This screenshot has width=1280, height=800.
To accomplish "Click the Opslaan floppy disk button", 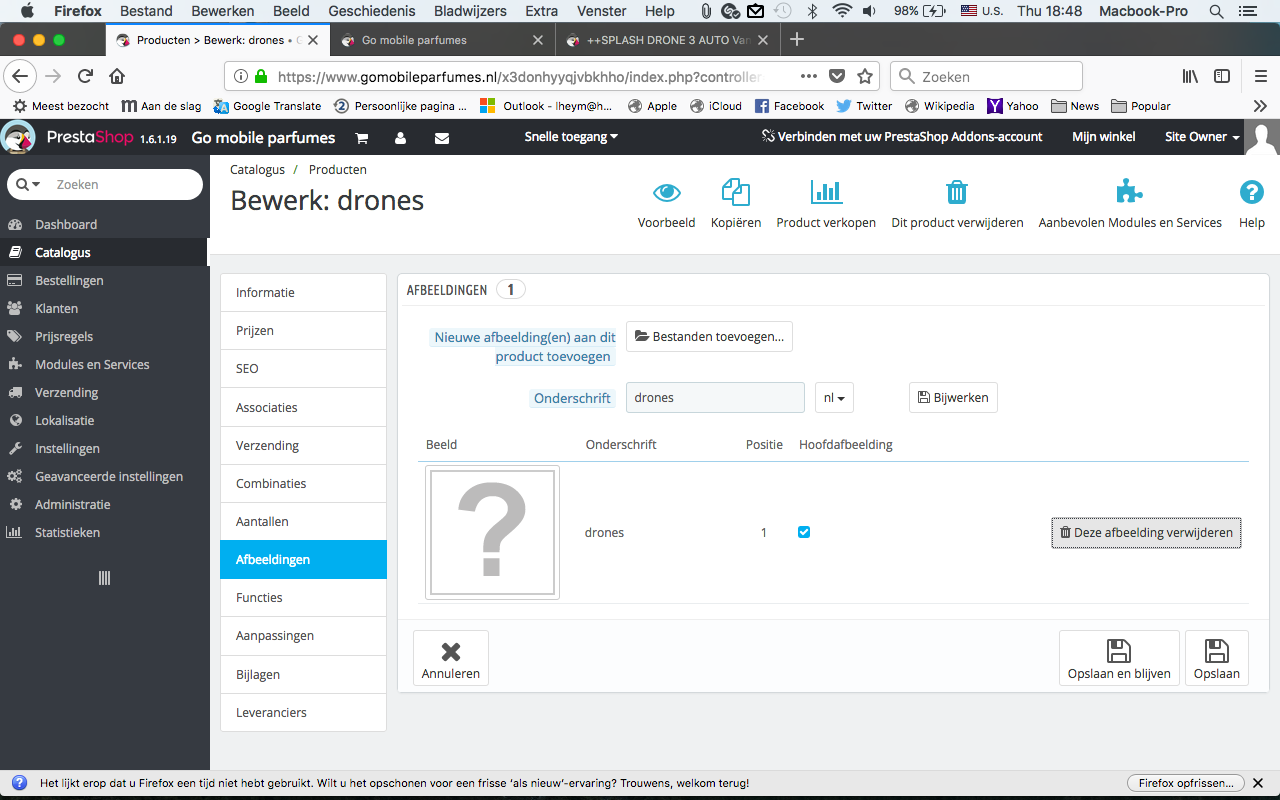I will (x=1217, y=658).
